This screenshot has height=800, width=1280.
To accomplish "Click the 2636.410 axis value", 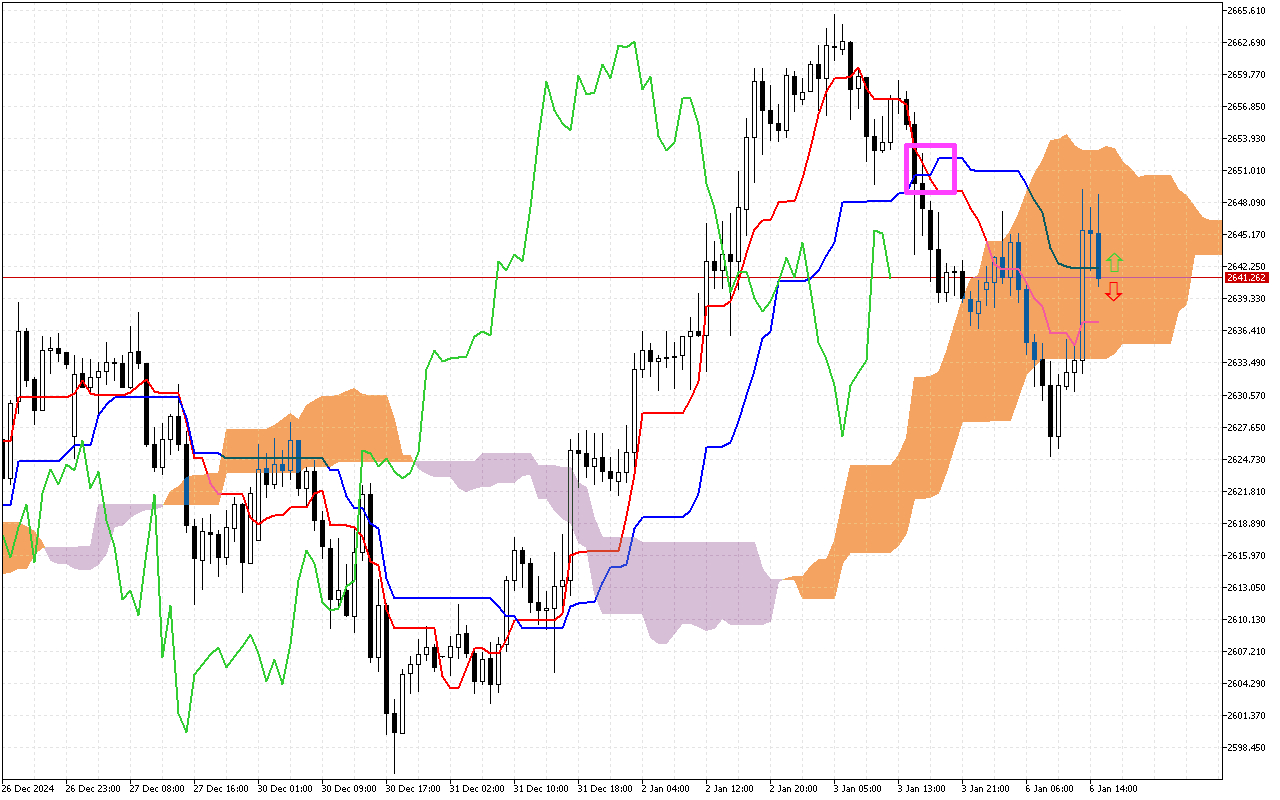I will click(x=1245, y=331).
